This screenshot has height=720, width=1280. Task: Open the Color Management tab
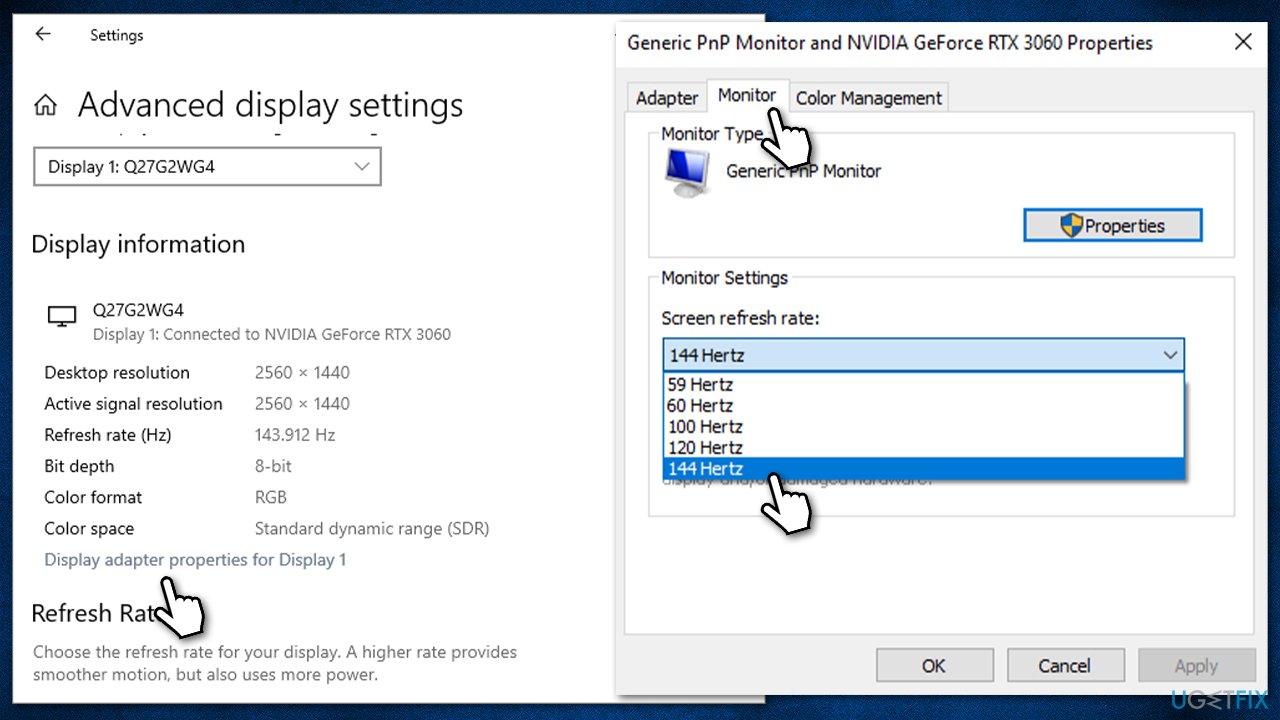pos(868,97)
